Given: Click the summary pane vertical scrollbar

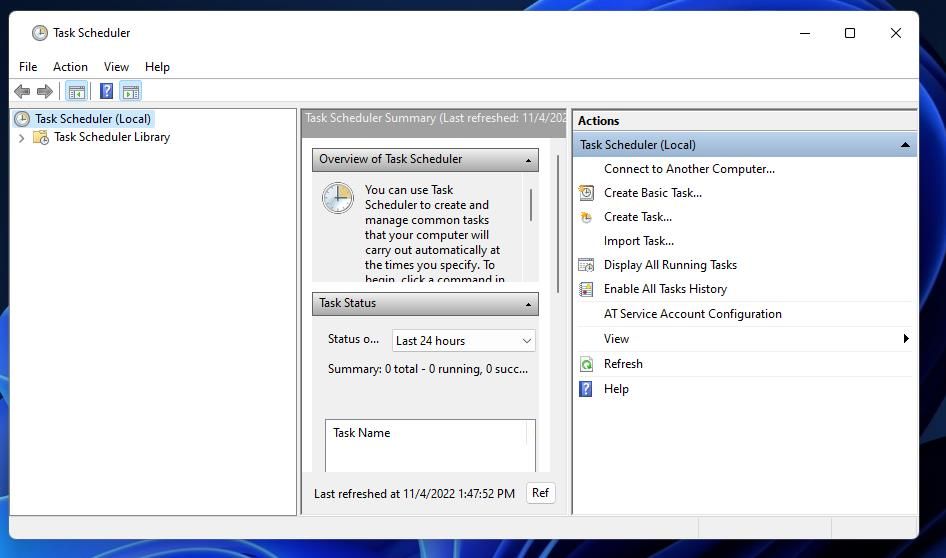Looking at the screenshot, I should [x=558, y=224].
